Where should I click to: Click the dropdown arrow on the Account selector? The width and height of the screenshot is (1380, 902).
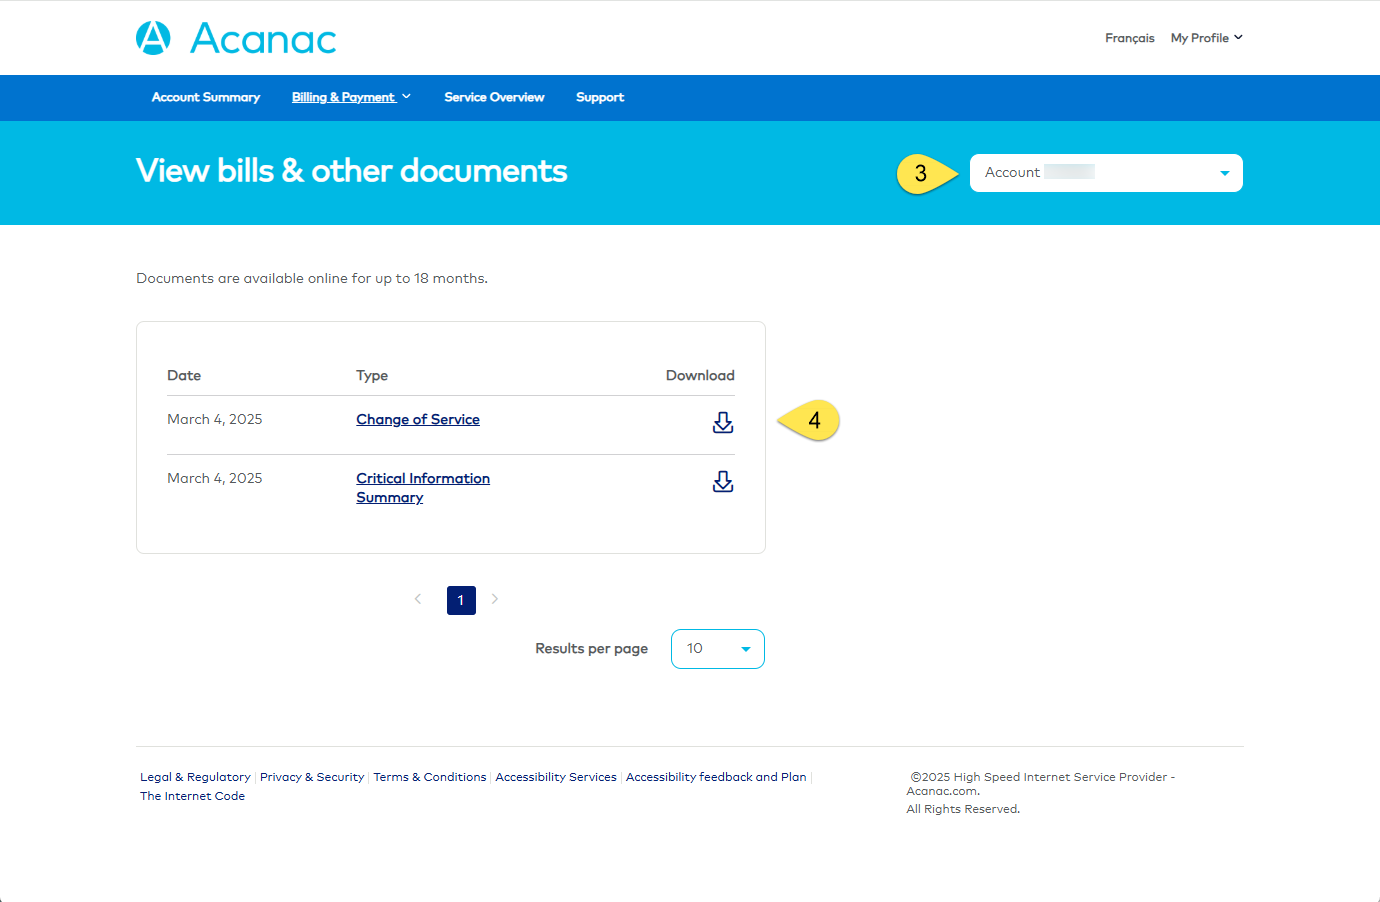click(1224, 173)
